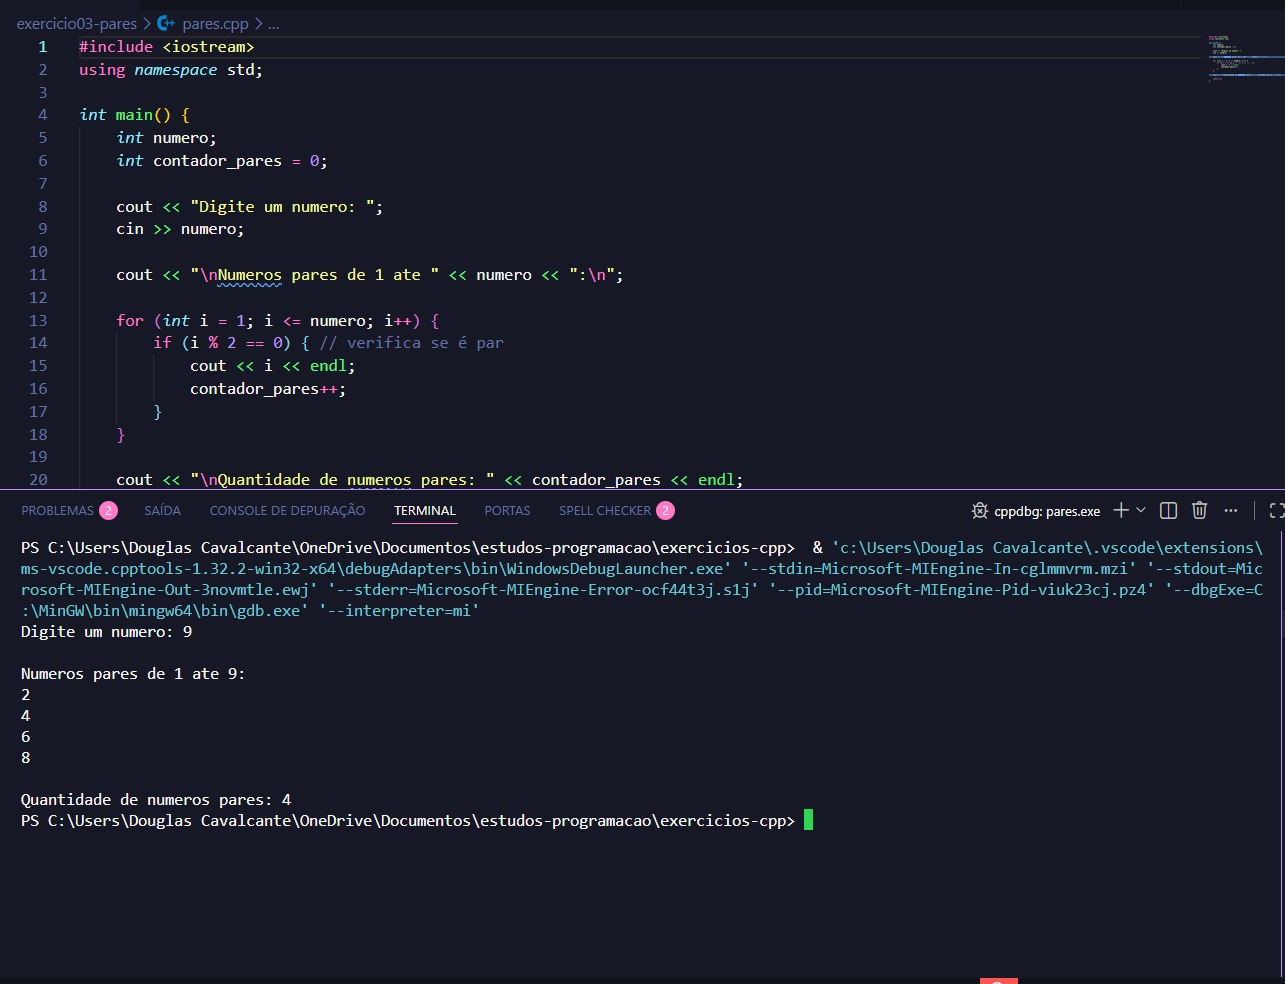
Task: Select the TERMINAL tab
Action: [x=425, y=511]
